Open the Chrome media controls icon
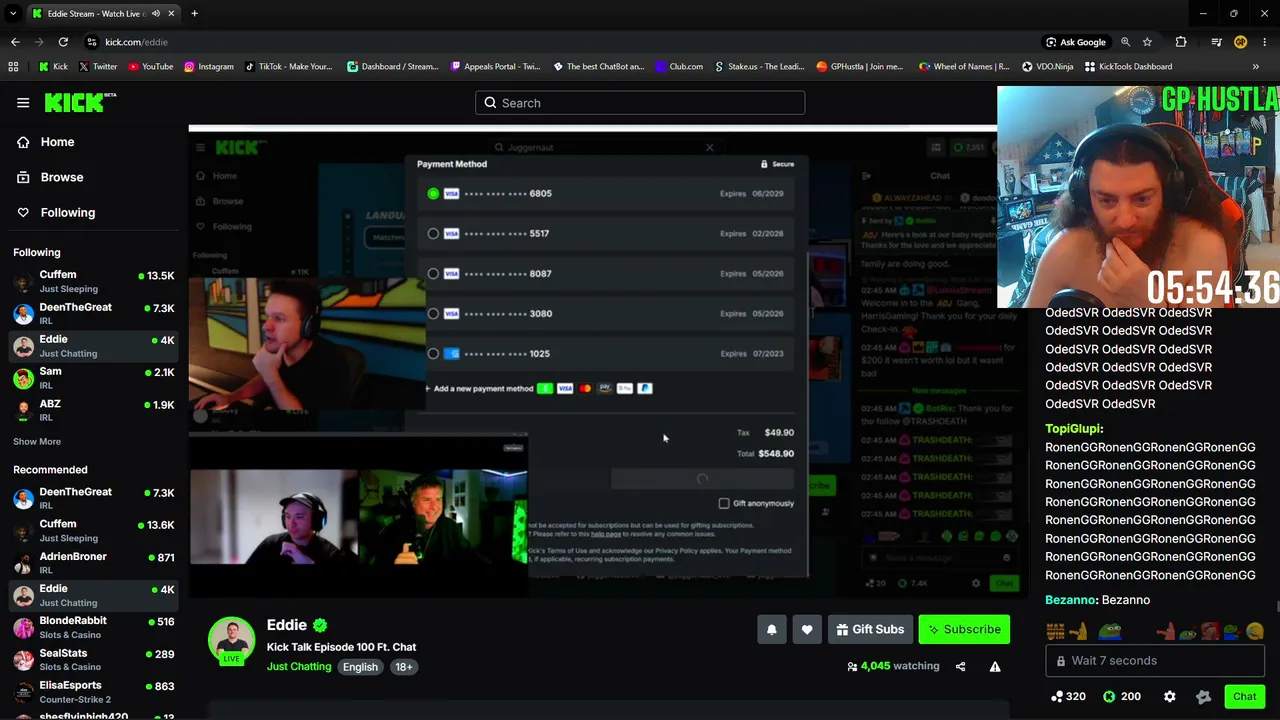The image size is (1280, 720). (1216, 42)
